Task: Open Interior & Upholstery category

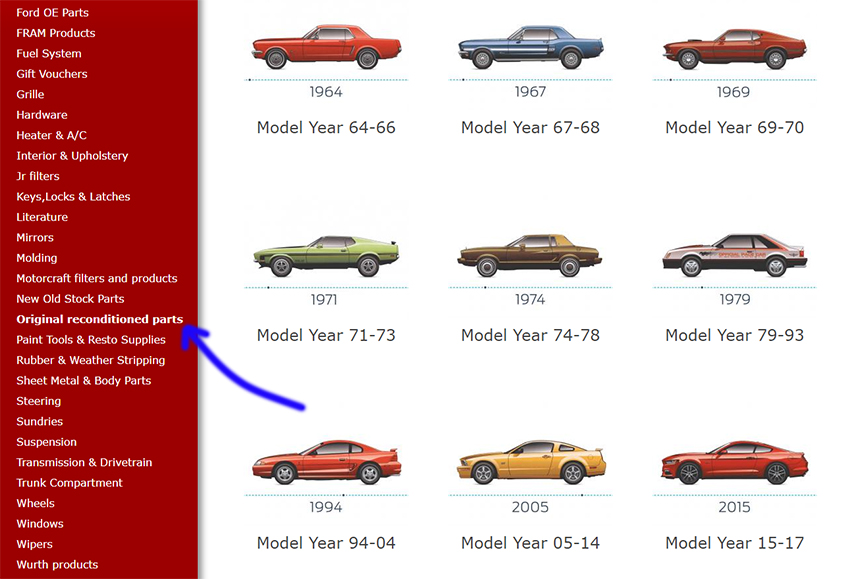Action: 72,156
